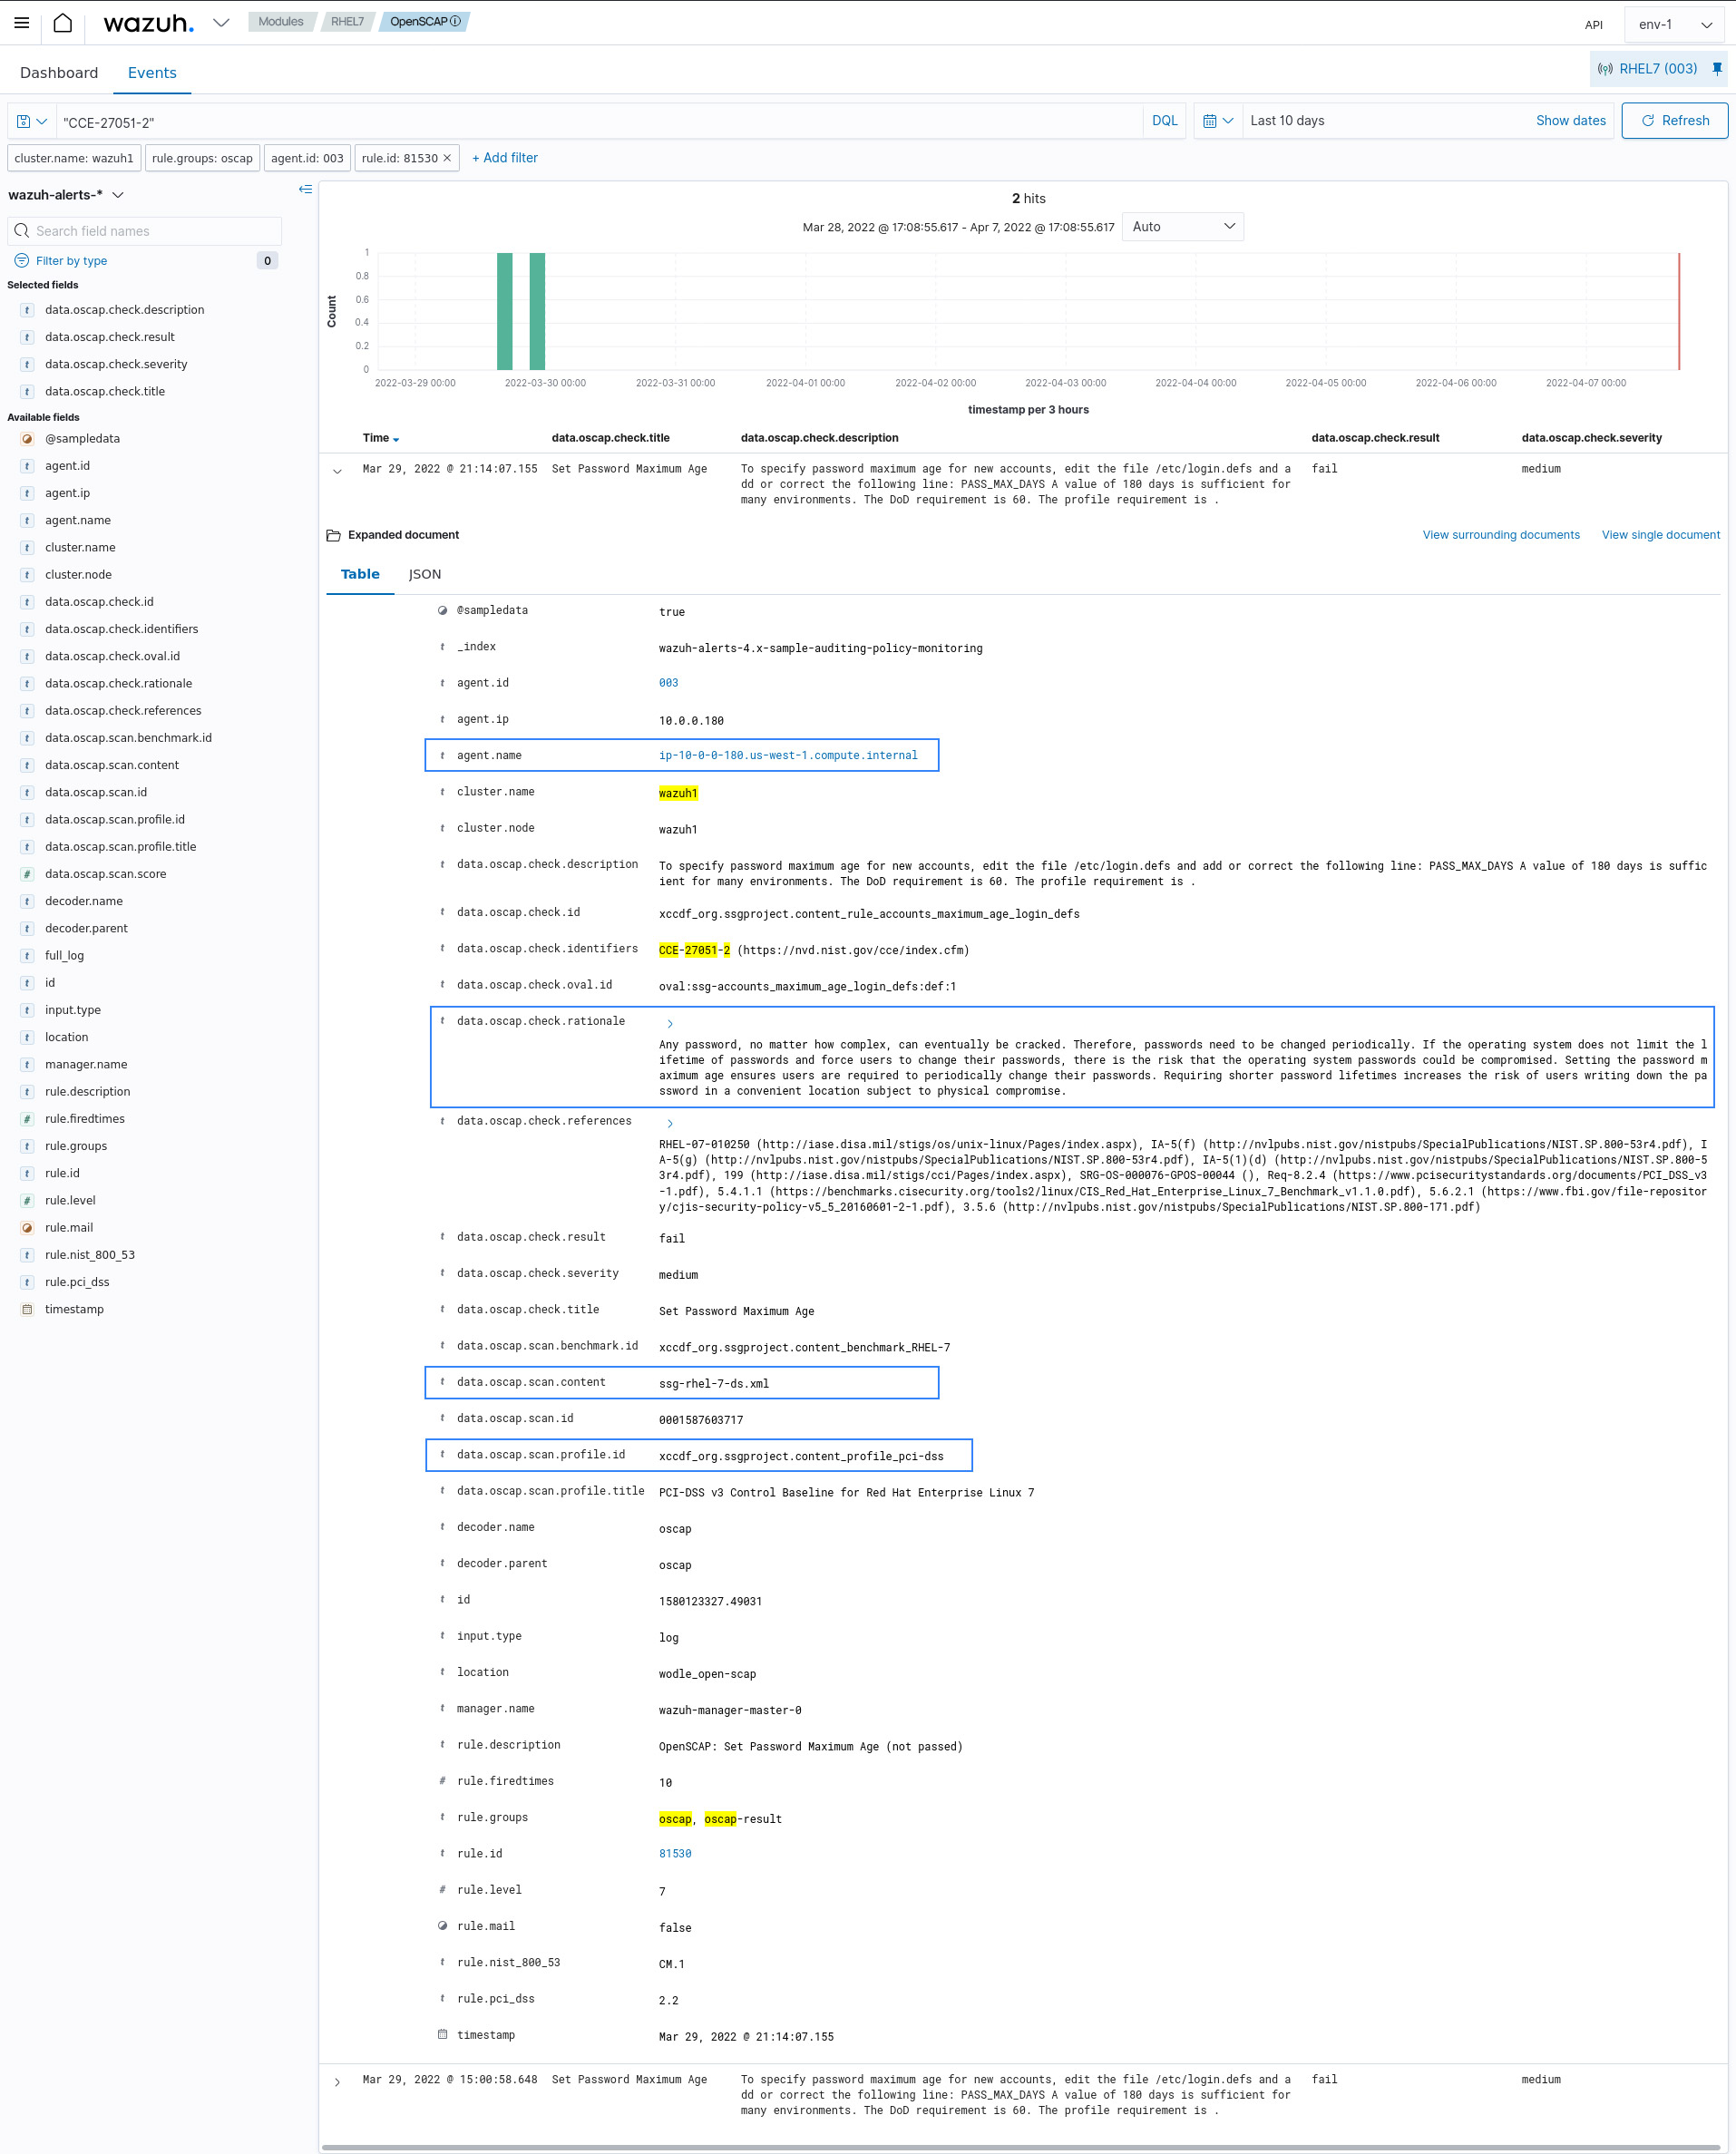Expand the 15:00:58.648 event row
The image size is (1736, 2154).
[x=337, y=2082]
